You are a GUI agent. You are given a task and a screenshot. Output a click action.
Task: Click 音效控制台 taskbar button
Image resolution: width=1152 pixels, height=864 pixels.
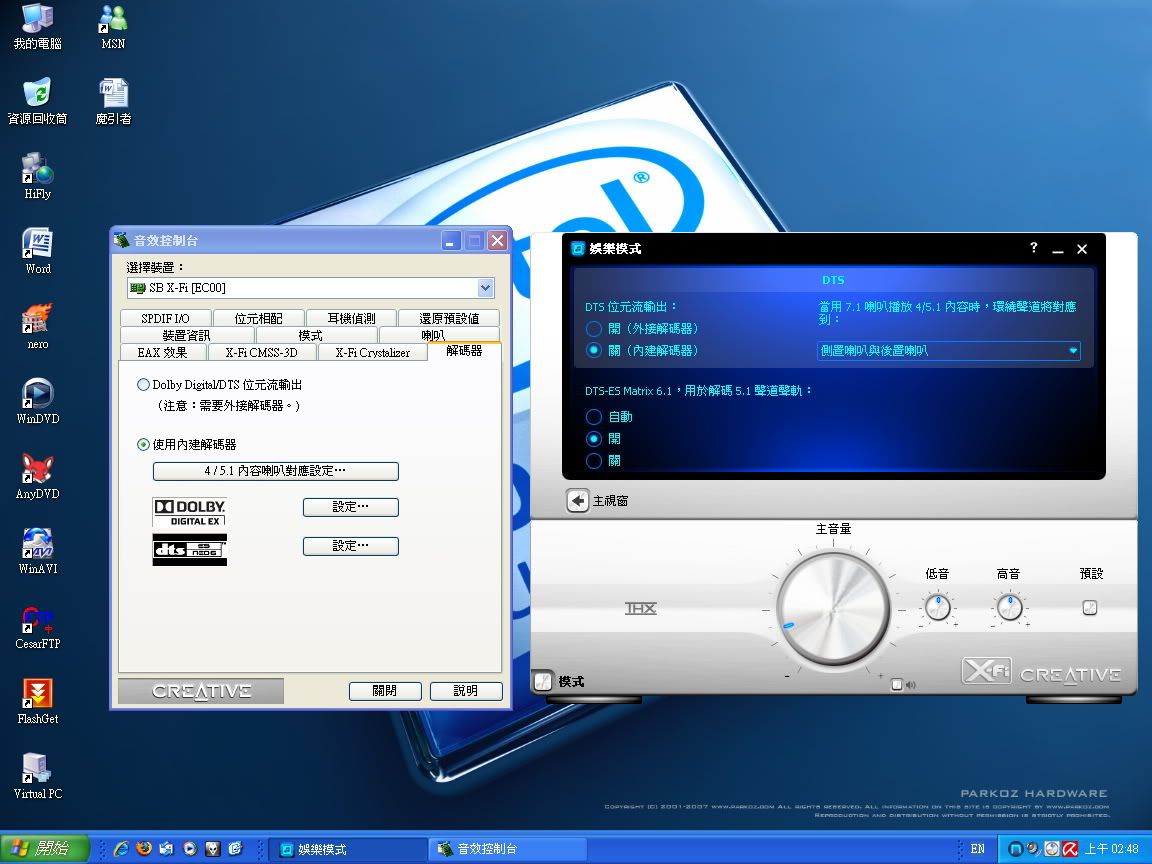pos(507,849)
